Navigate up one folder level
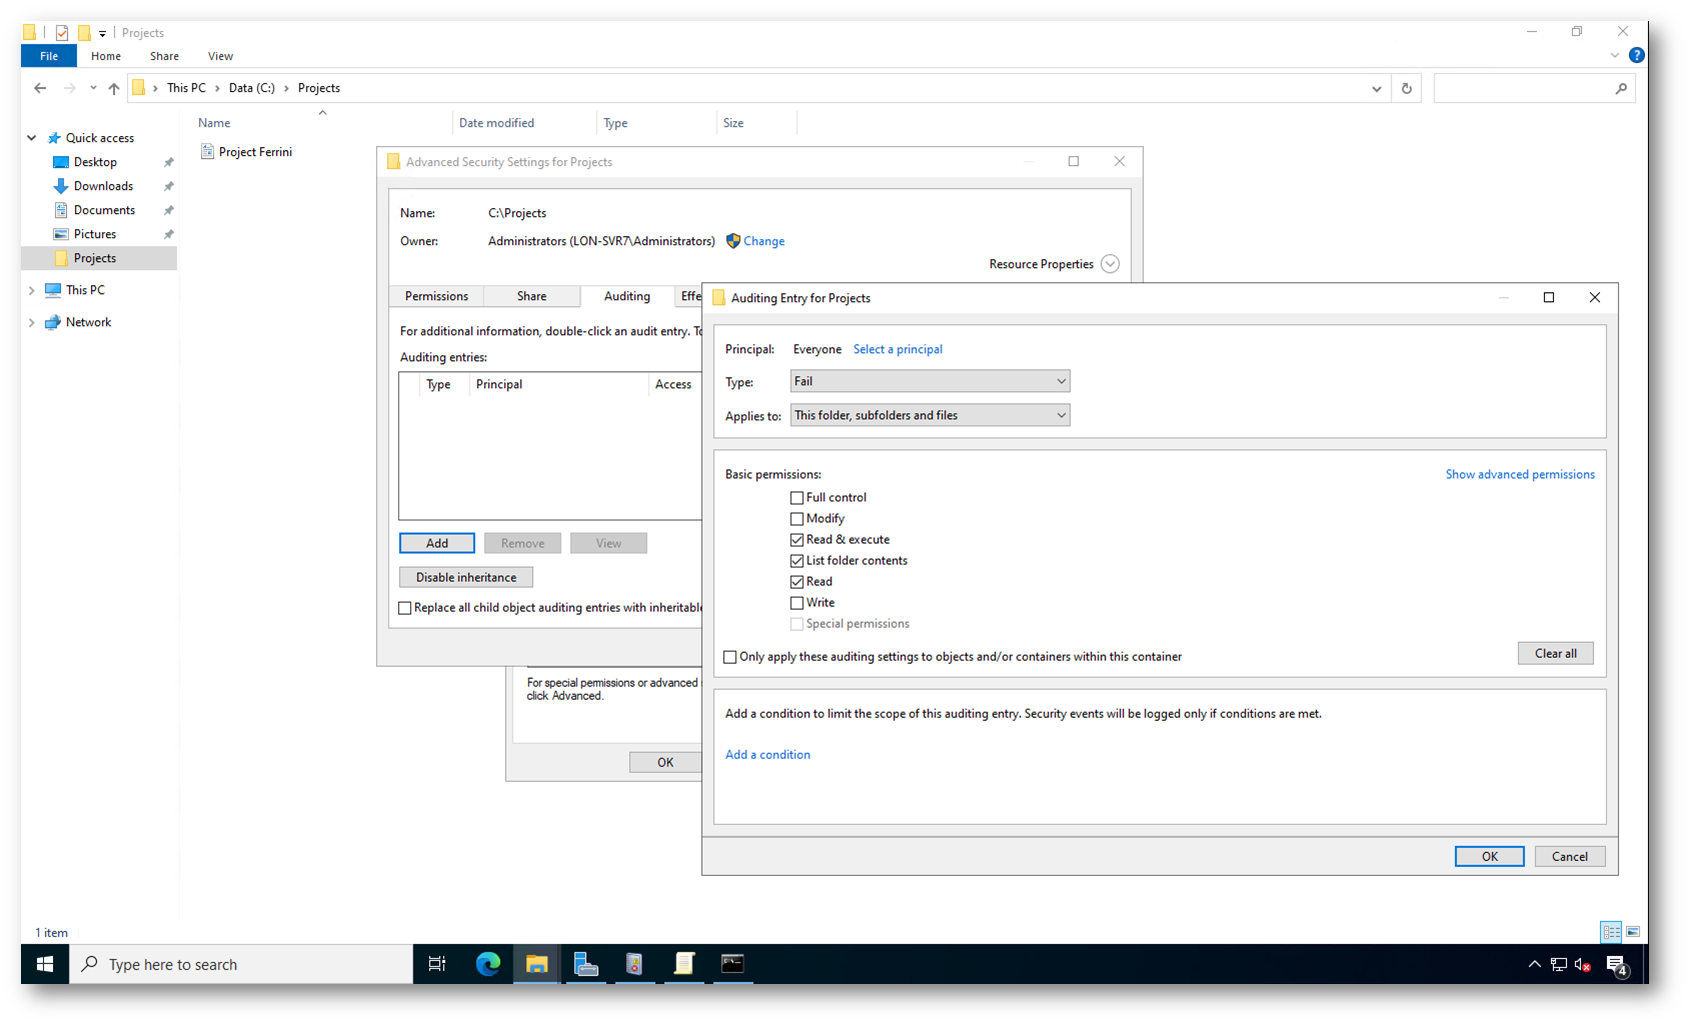The height and width of the screenshot is (1026, 1691). [114, 88]
